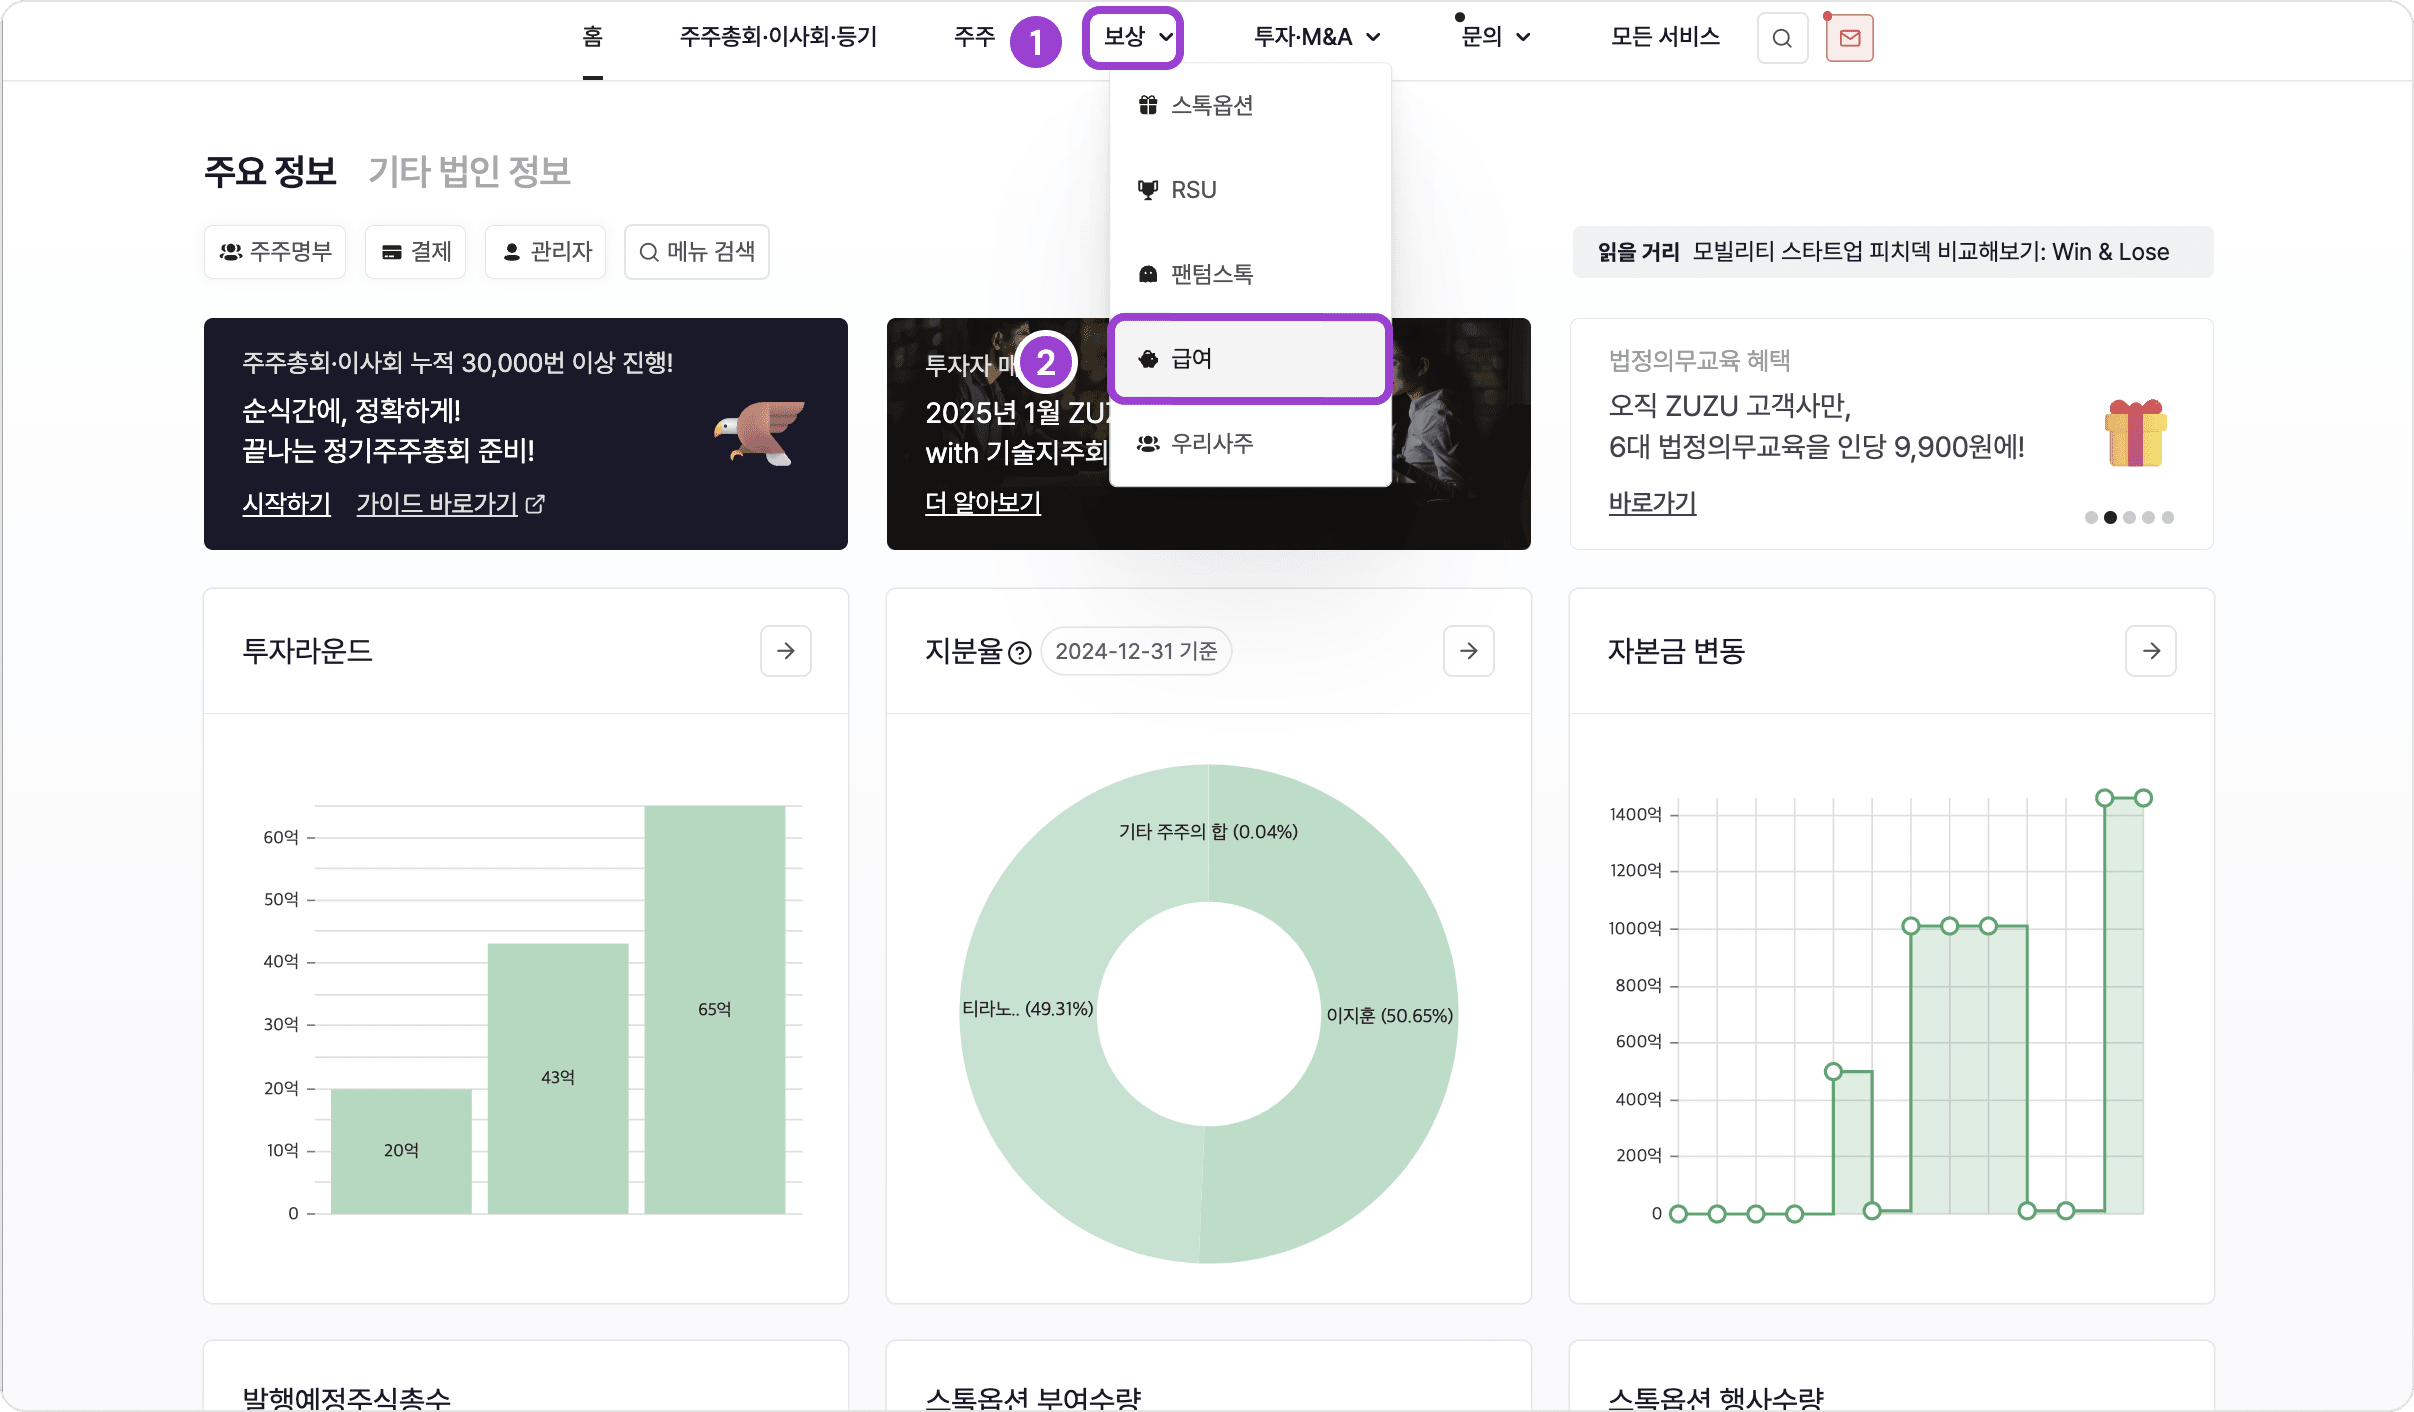Open the red mail inbox icon
The width and height of the screenshot is (2414, 1412).
pyautogui.click(x=1849, y=38)
